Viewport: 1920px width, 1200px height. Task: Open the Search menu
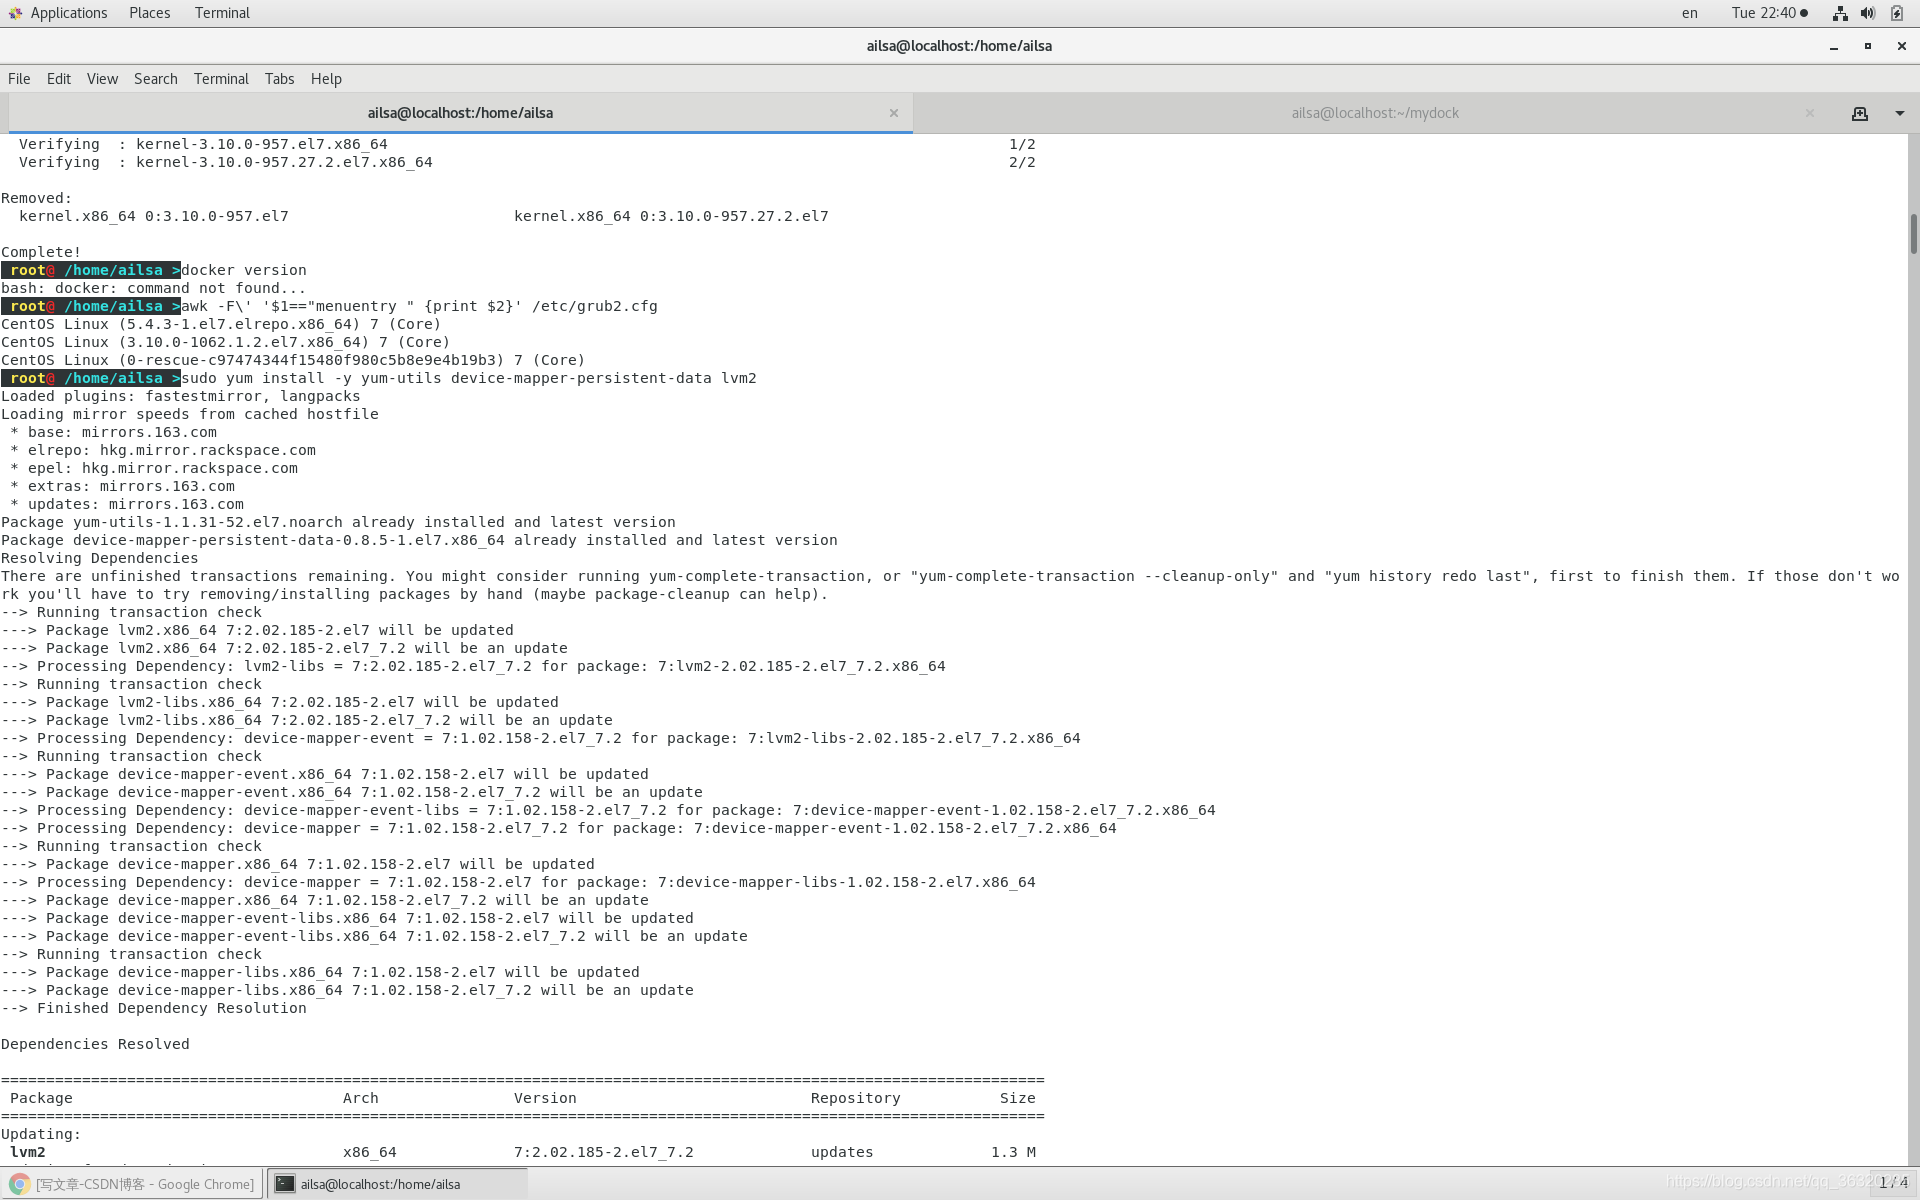pos(155,79)
